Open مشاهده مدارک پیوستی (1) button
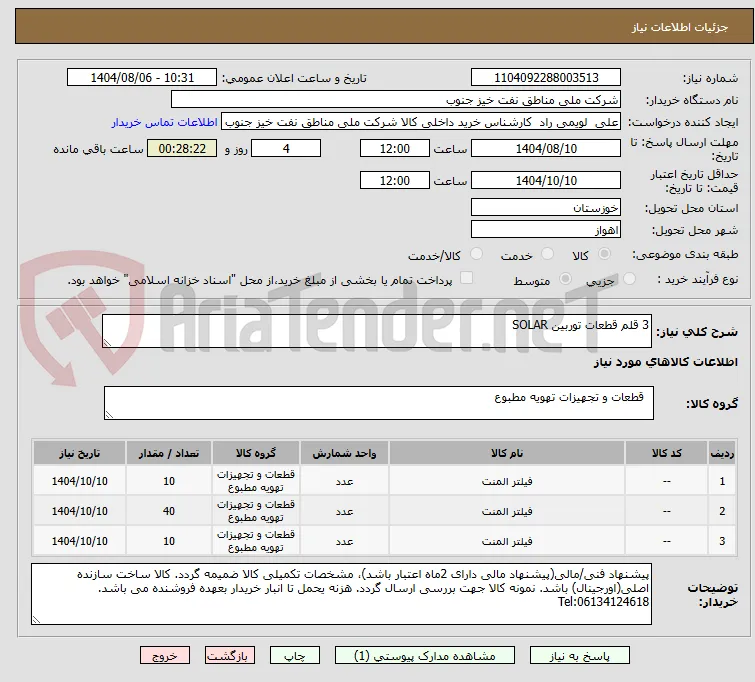 [x=425, y=656]
